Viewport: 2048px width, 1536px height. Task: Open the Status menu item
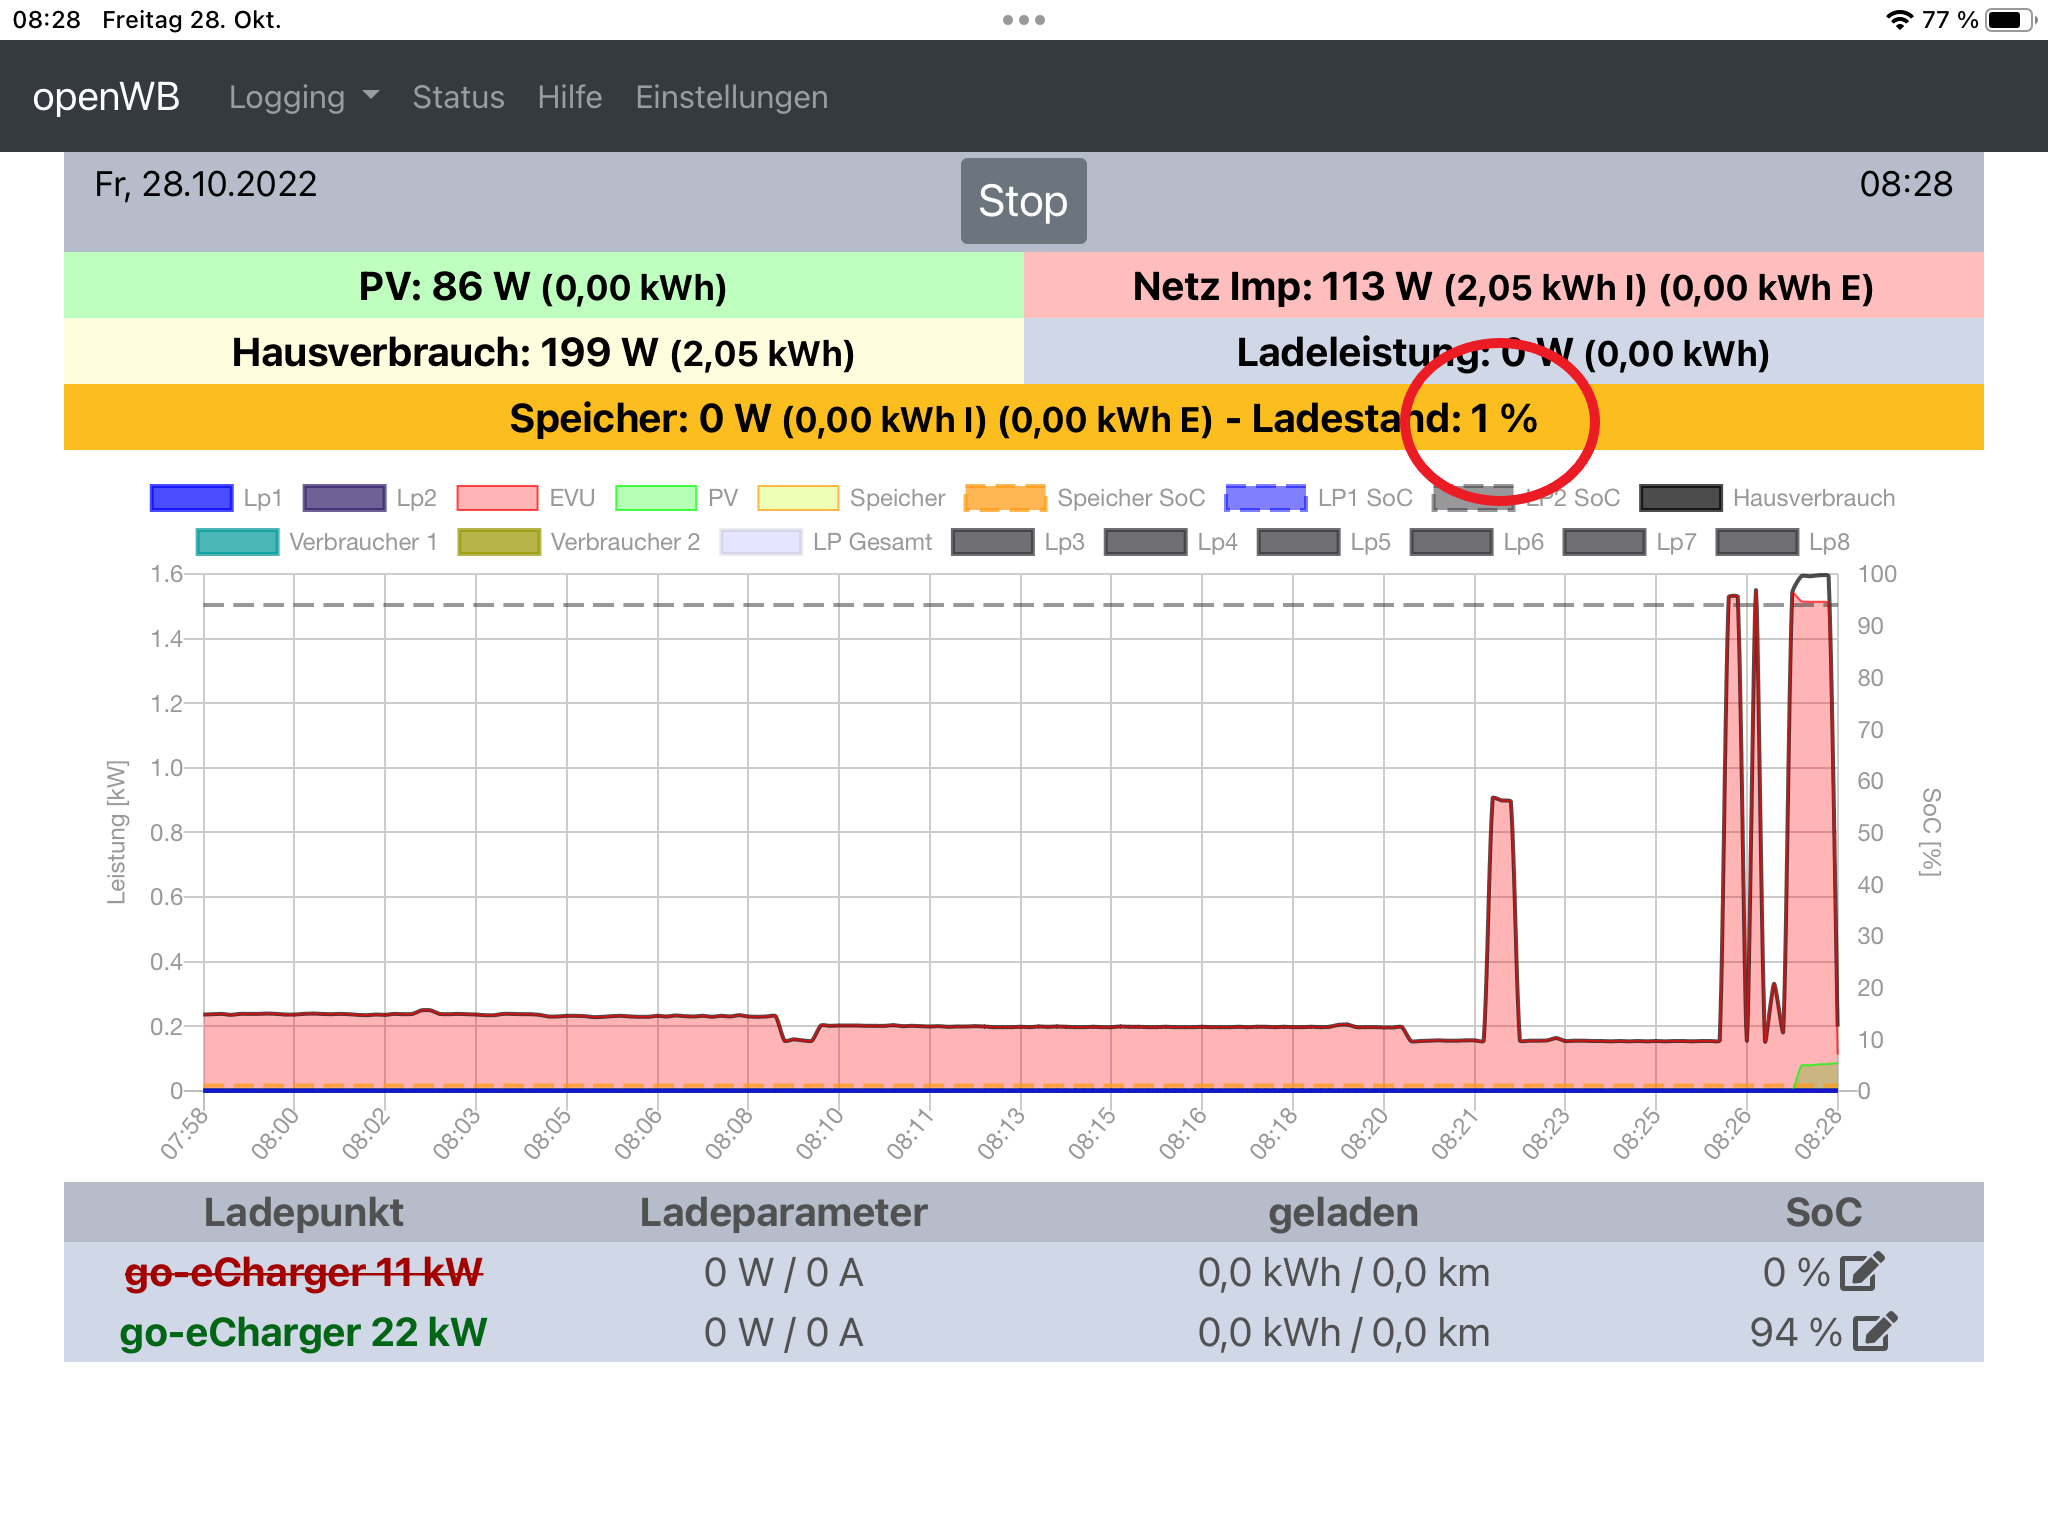458,97
